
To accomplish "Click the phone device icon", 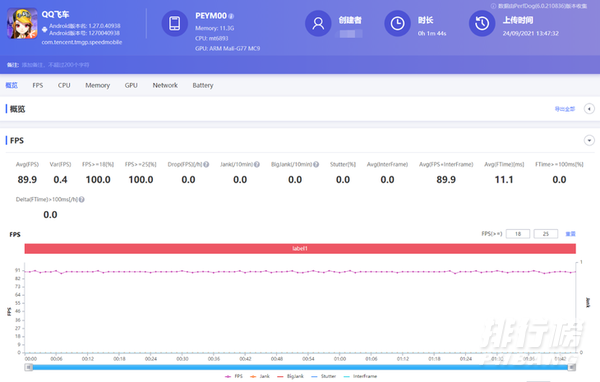I will tap(174, 23).
